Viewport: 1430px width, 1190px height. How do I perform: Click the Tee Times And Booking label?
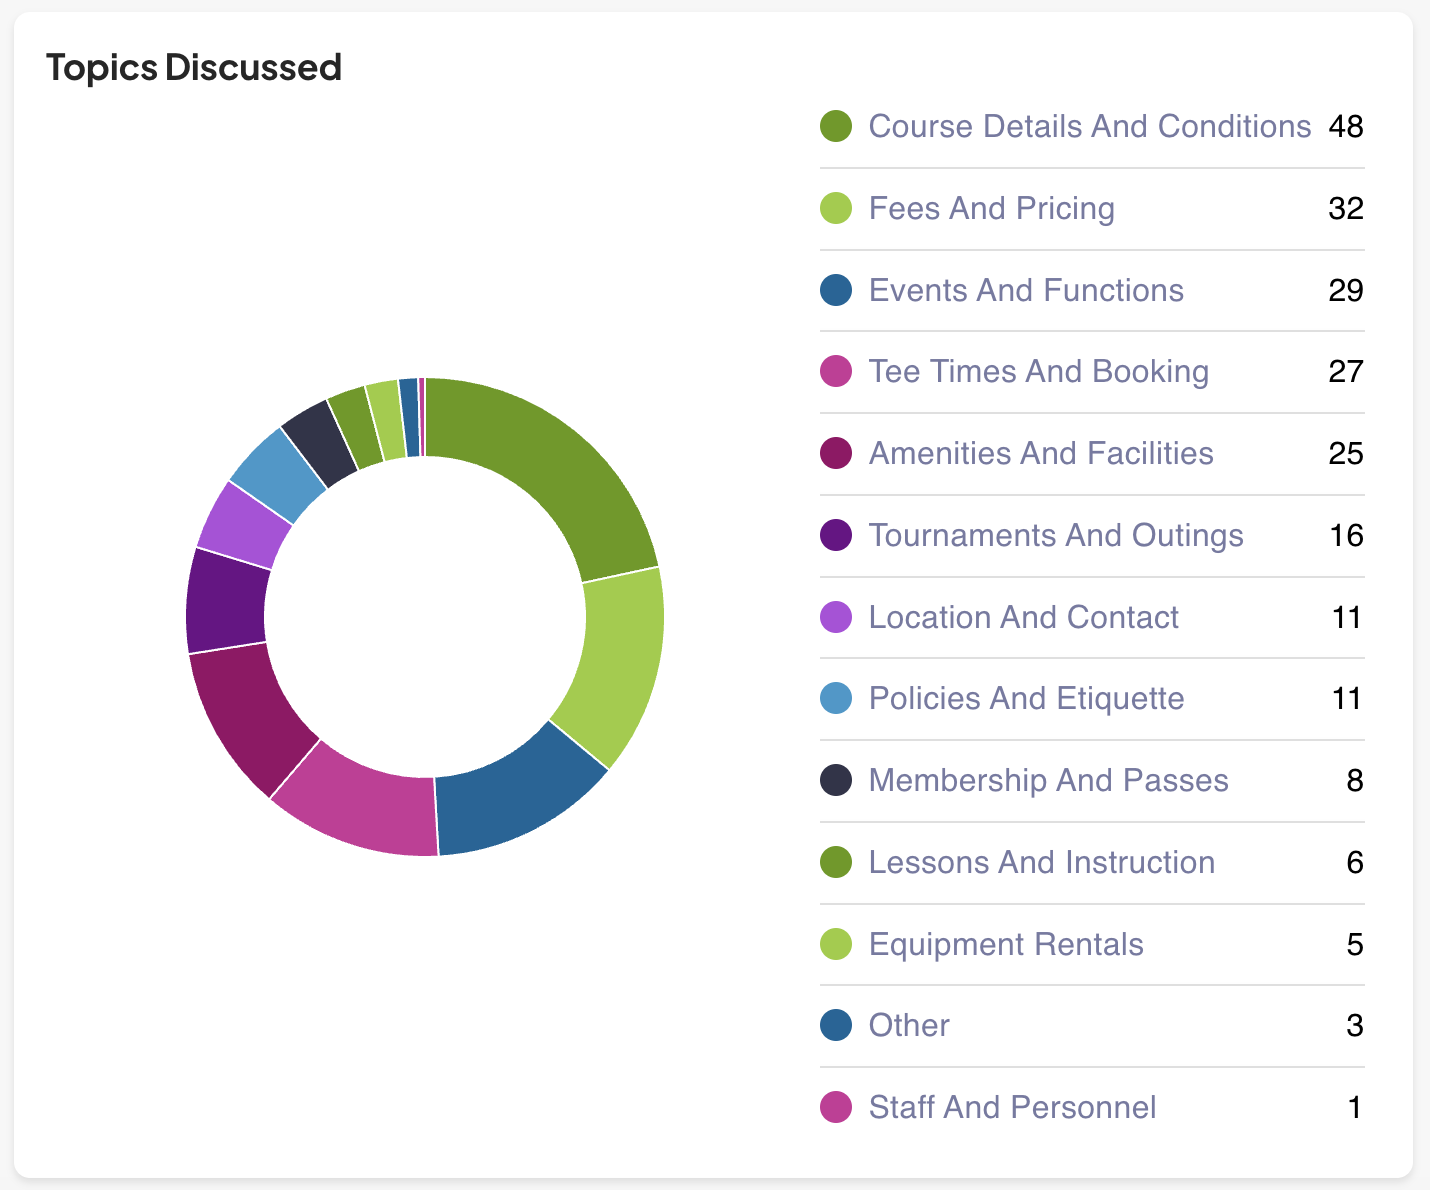[x=1038, y=372]
